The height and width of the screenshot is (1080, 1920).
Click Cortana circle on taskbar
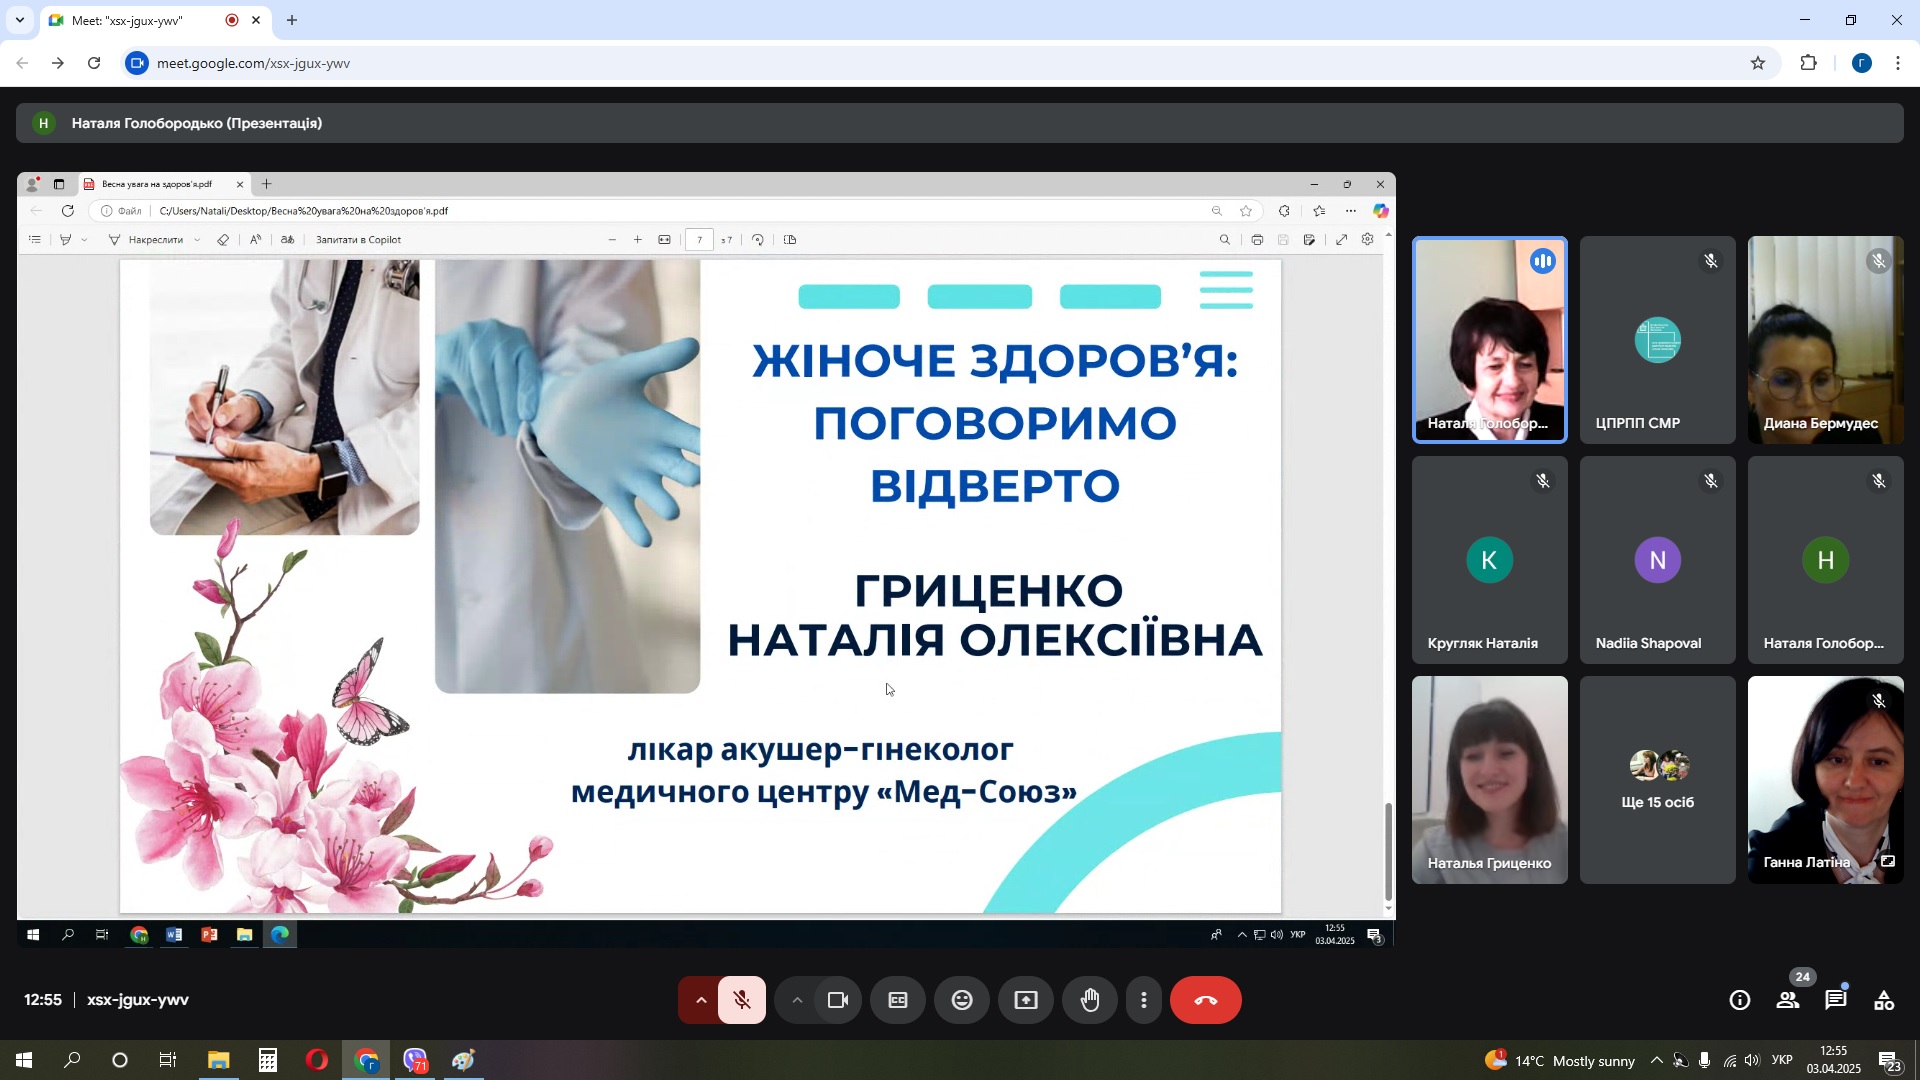coord(120,1060)
